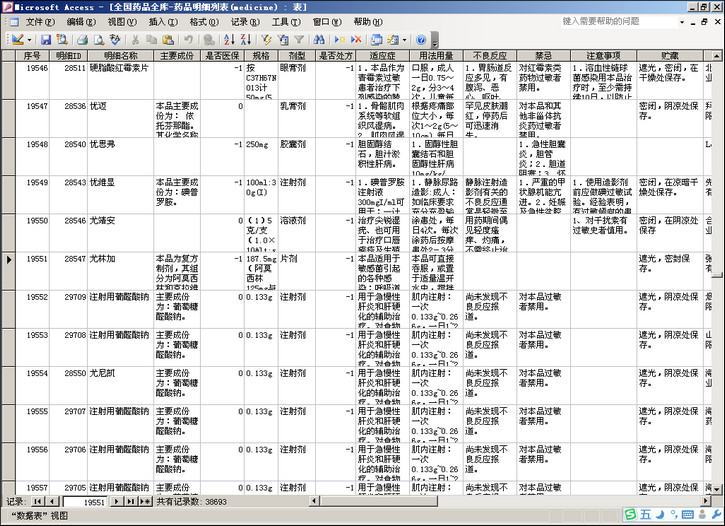Print the datasheet with the printer icon

point(82,40)
